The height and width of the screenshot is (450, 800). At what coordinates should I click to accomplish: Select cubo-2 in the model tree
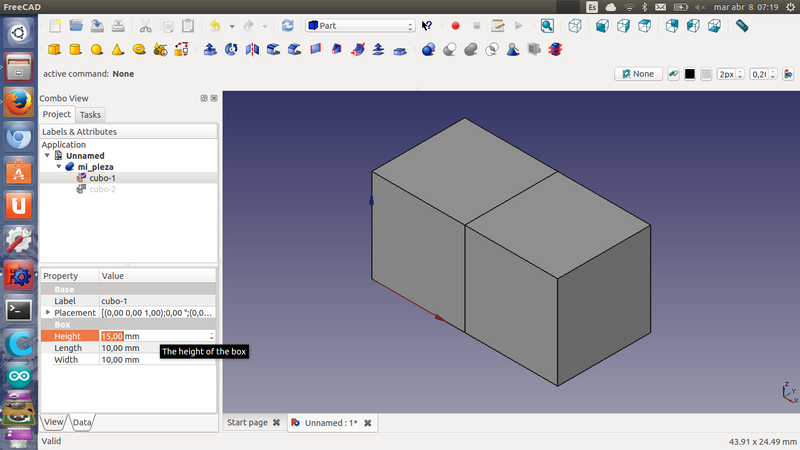(x=102, y=189)
